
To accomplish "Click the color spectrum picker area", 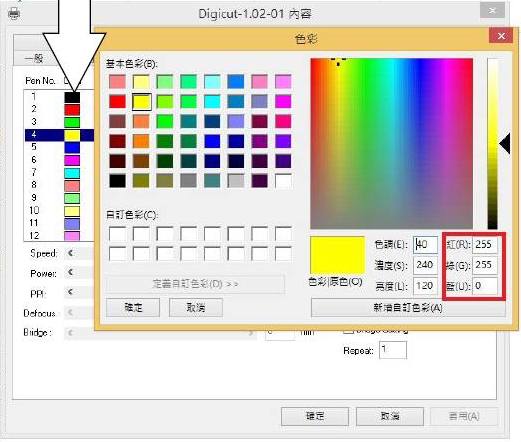I will [x=392, y=144].
